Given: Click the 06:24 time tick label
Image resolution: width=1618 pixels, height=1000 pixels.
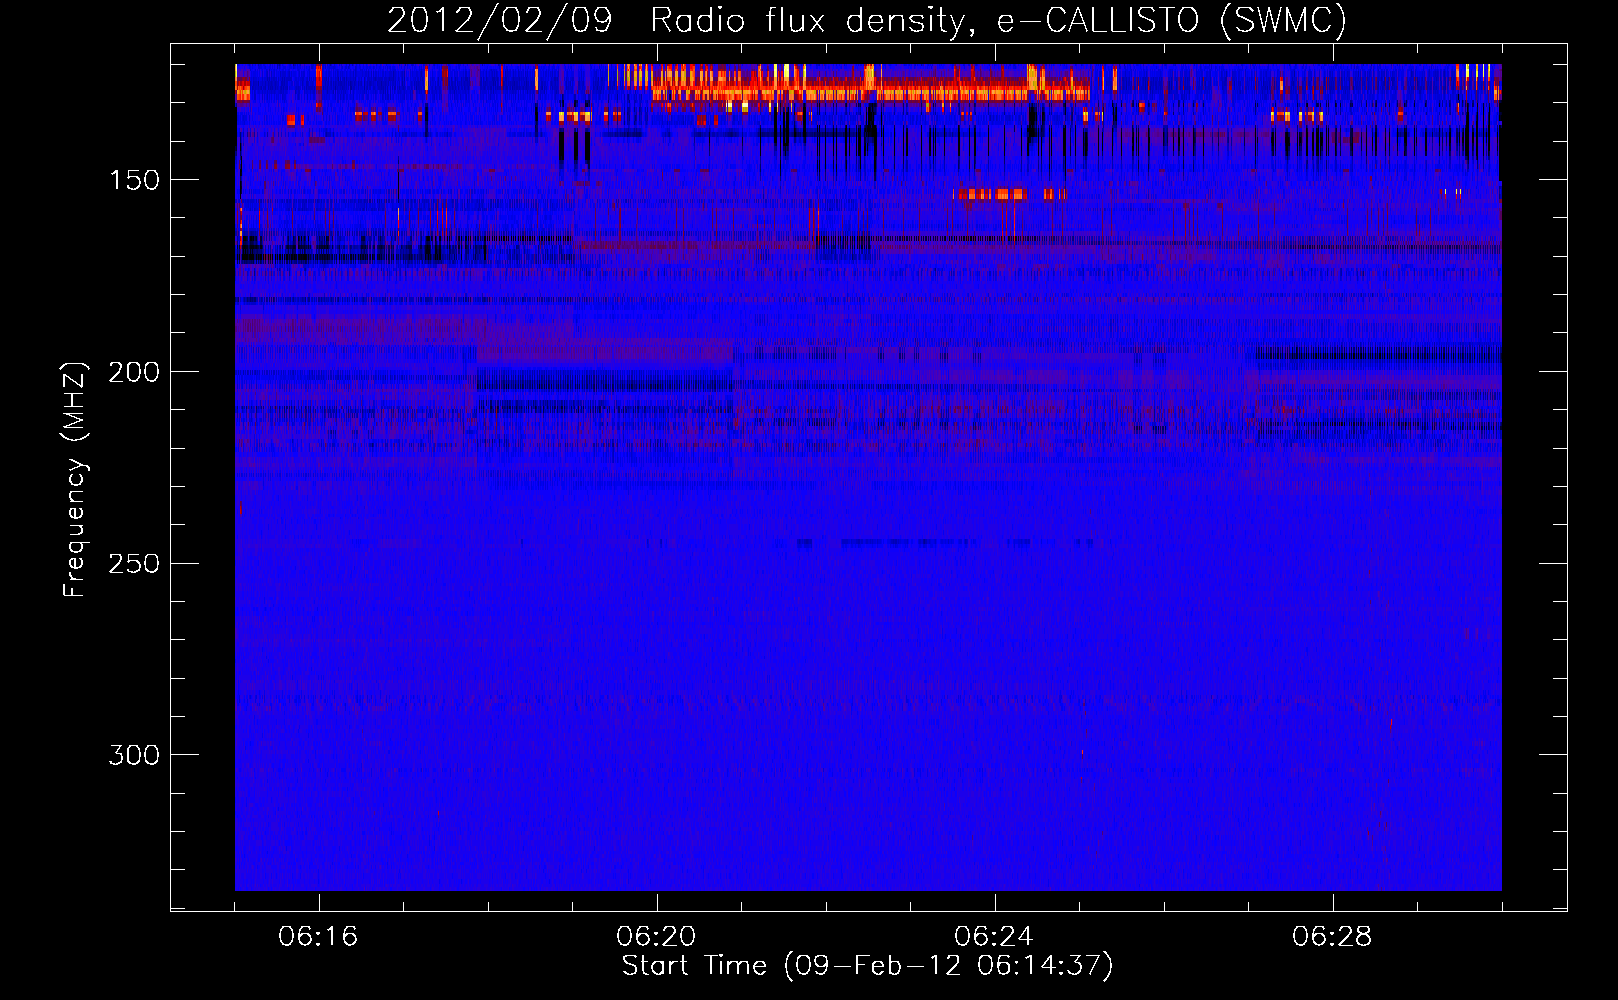Looking at the screenshot, I should [x=994, y=937].
